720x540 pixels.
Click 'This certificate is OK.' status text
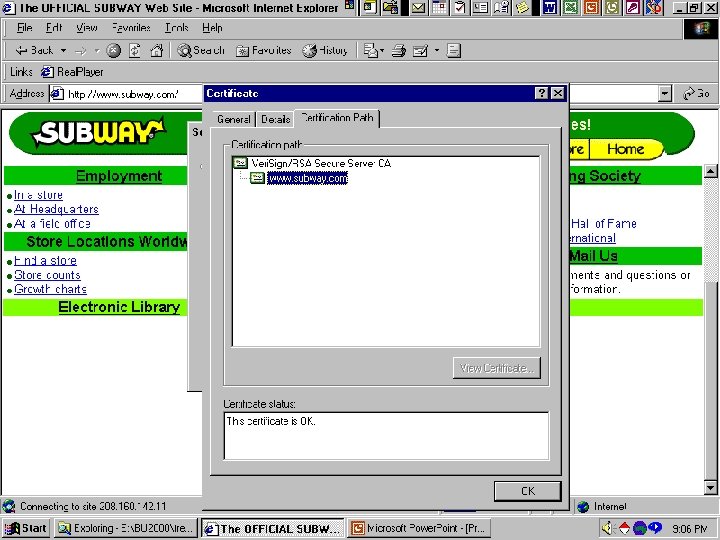[x=271, y=421]
